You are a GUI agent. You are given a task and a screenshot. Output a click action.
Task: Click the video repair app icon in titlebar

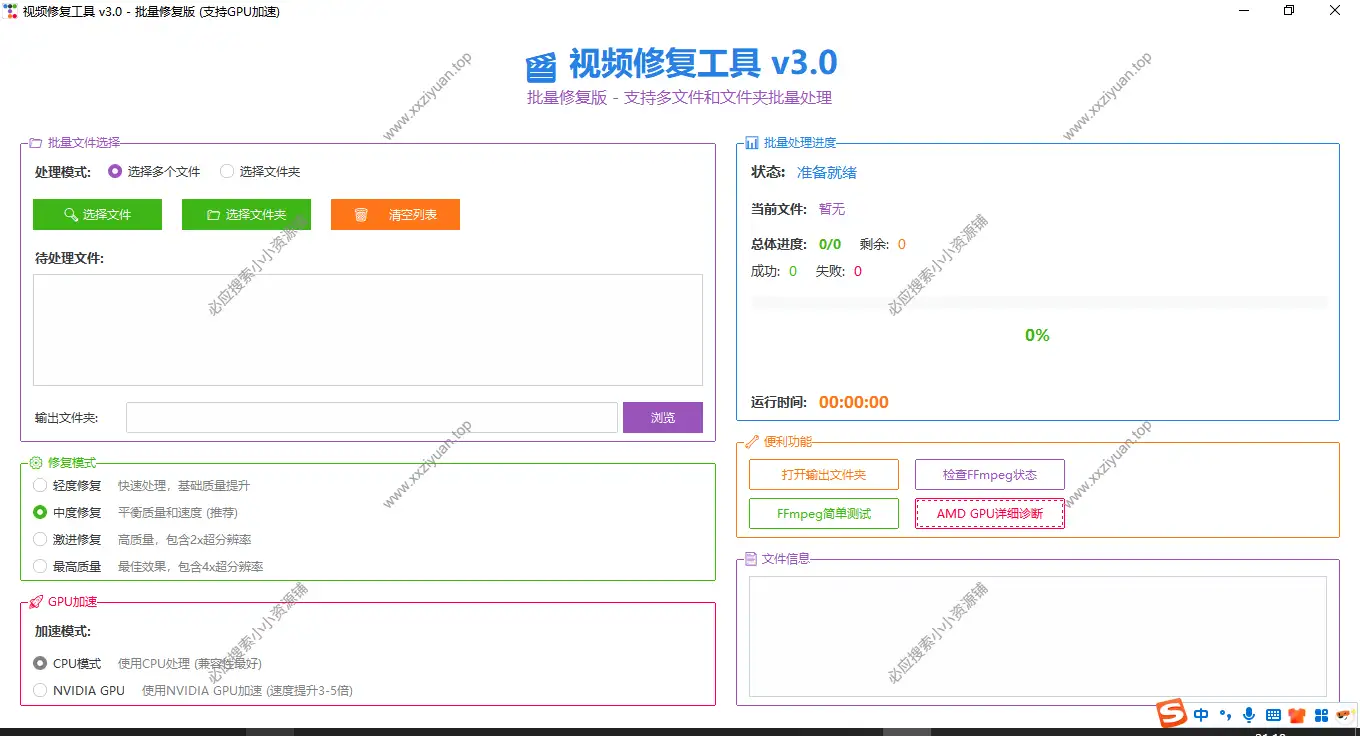[11, 11]
